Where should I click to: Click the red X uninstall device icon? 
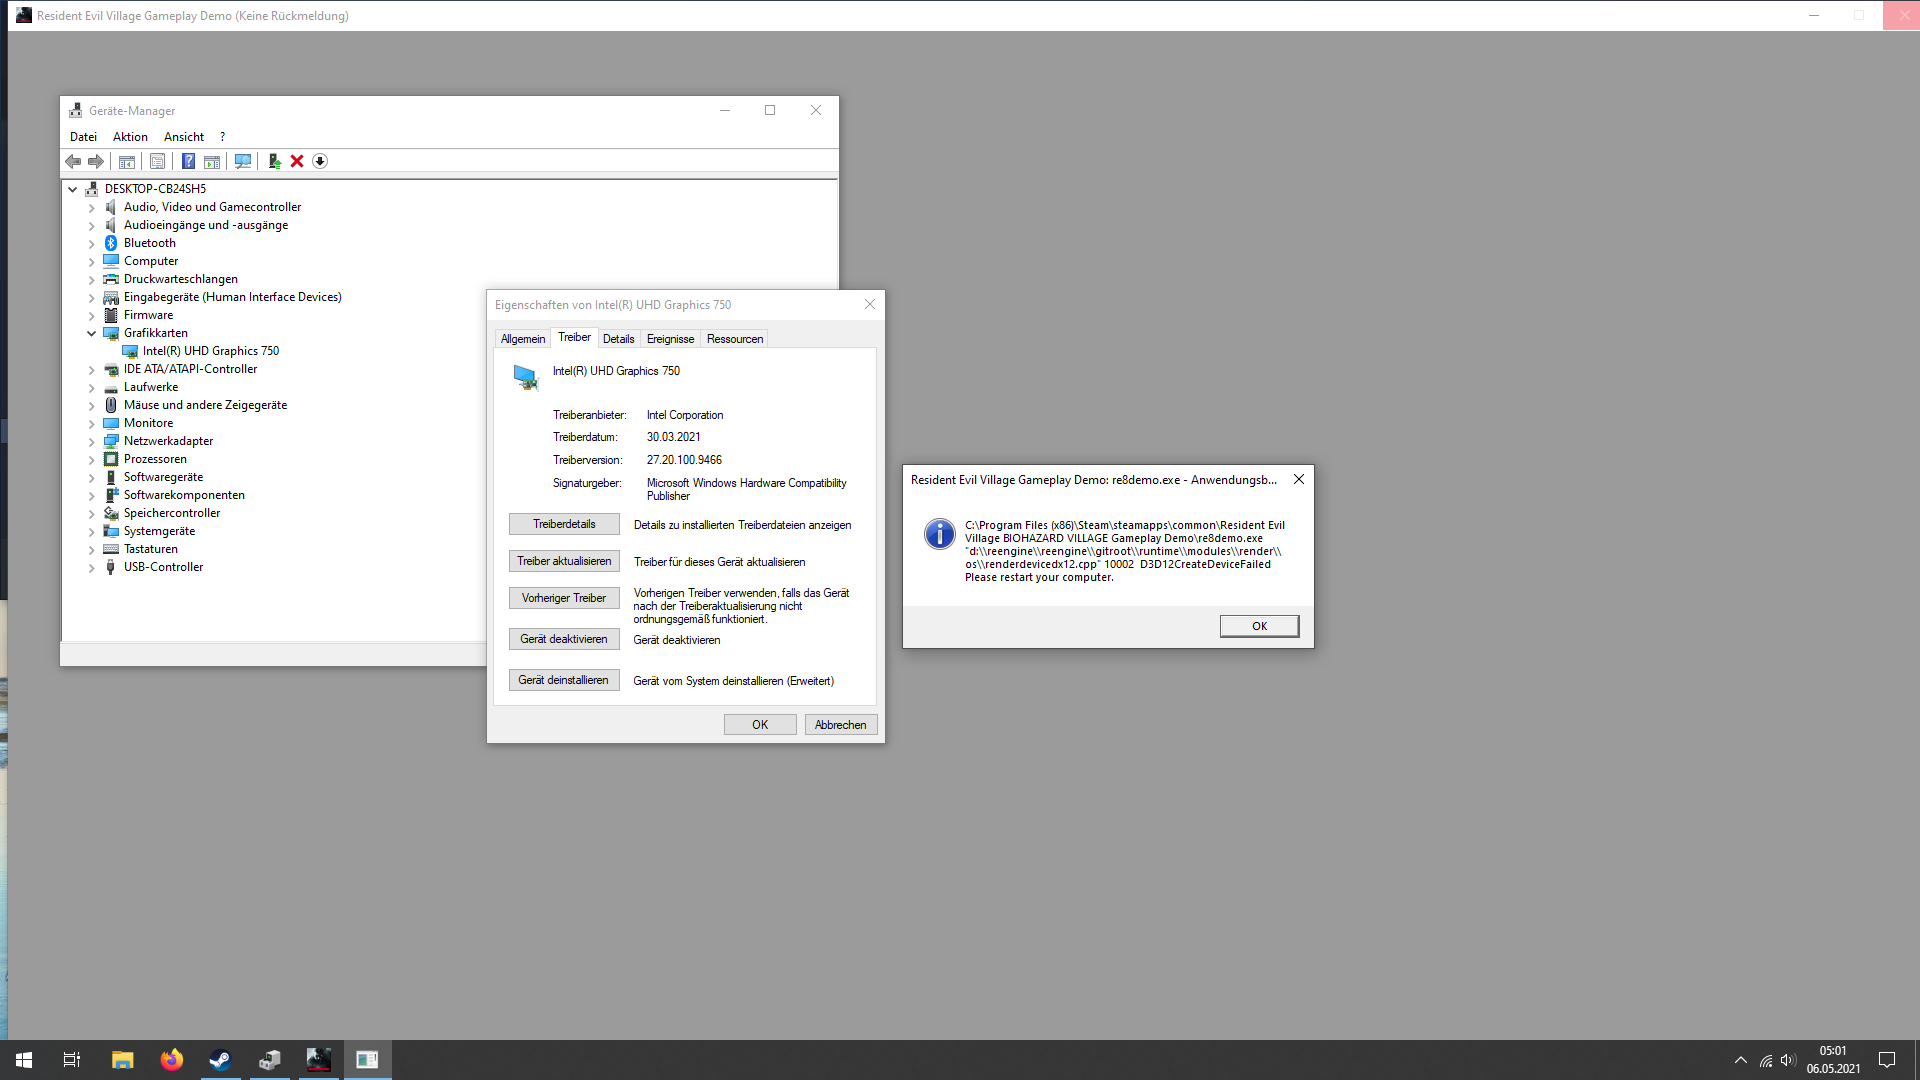(297, 161)
